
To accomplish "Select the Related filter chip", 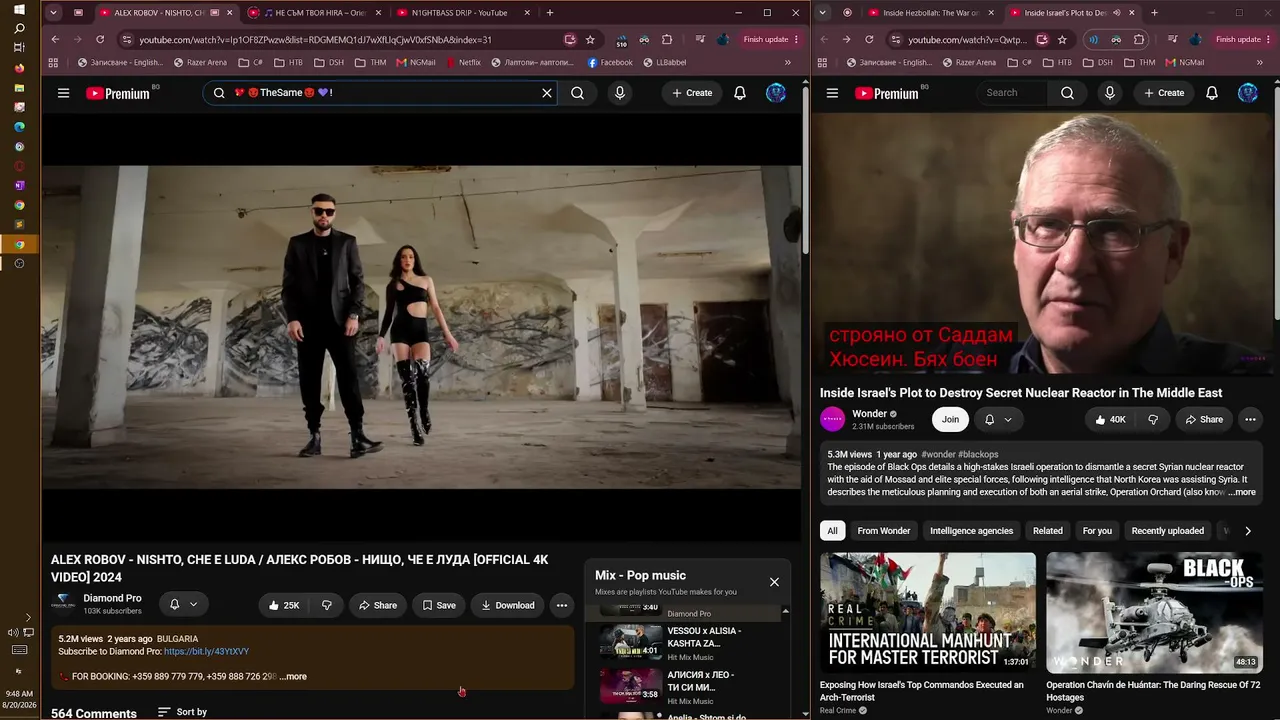I will [1048, 531].
